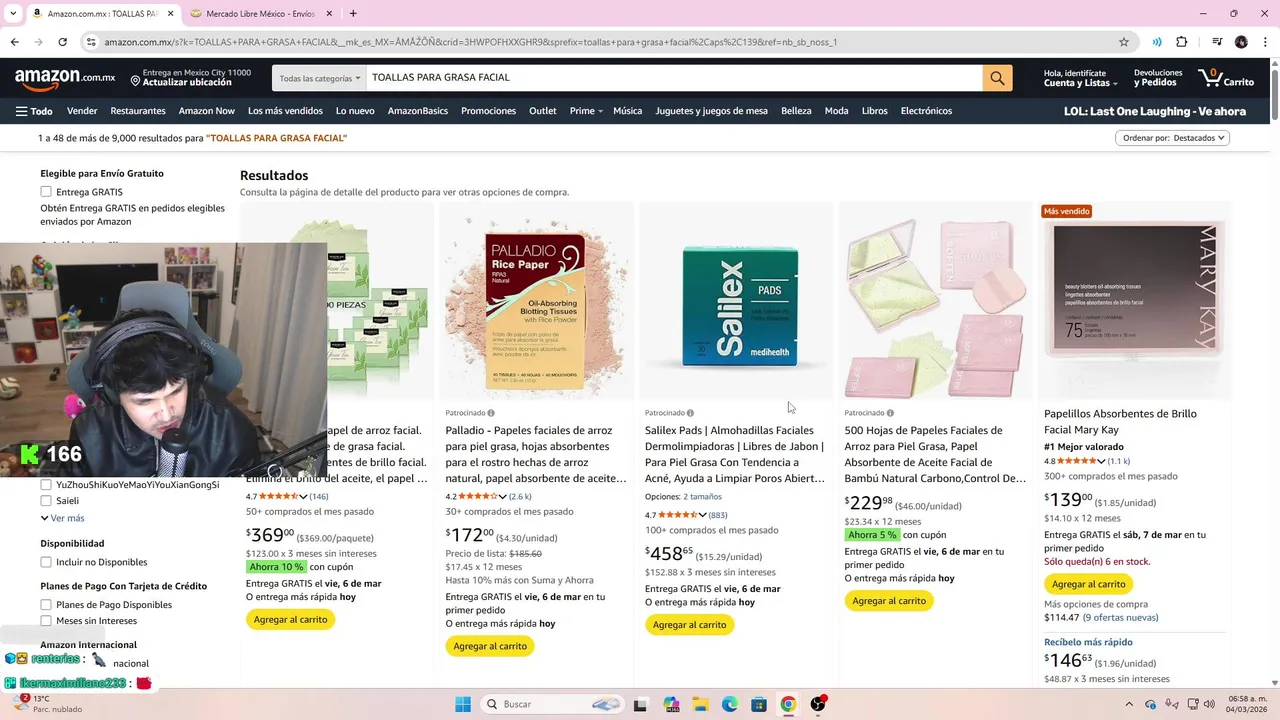This screenshot has width=1280, height=720.
Task: Open the Todo hamburger menu
Action: pyautogui.click(x=34, y=111)
